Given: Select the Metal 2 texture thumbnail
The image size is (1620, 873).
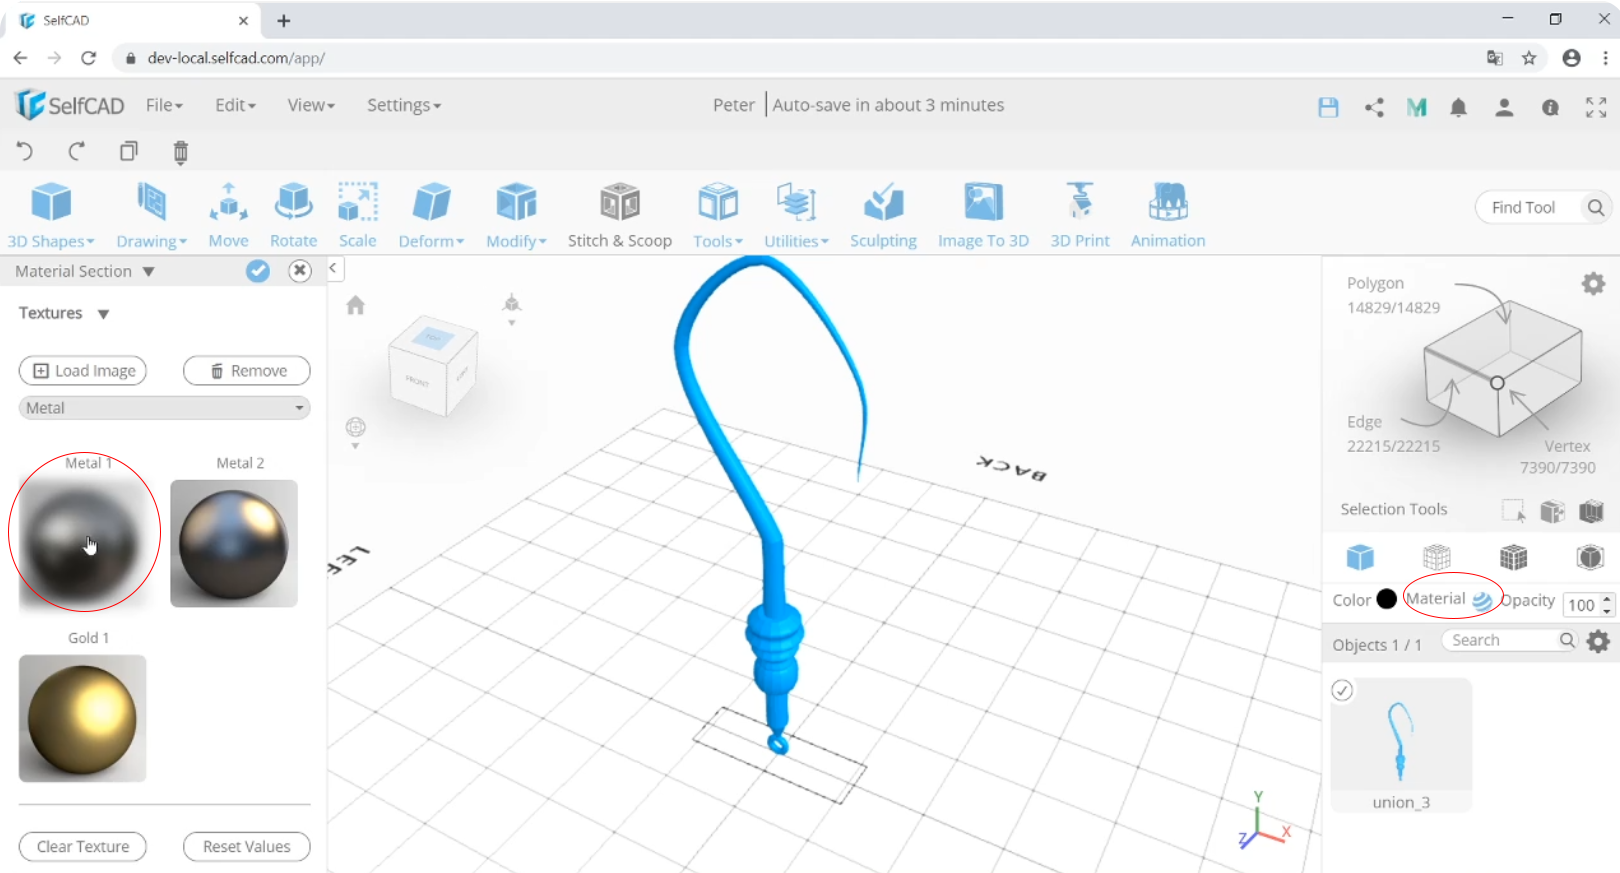Looking at the screenshot, I should pos(234,543).
